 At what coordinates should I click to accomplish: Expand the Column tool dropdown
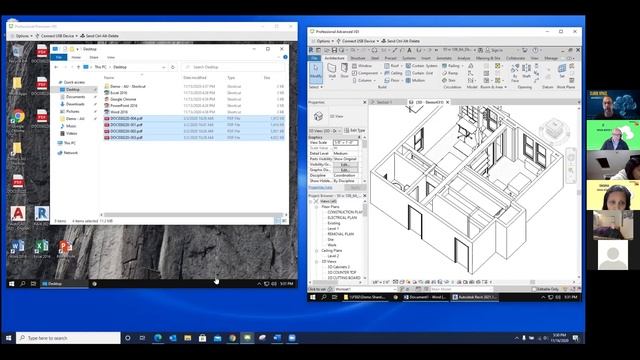[374, 80]
